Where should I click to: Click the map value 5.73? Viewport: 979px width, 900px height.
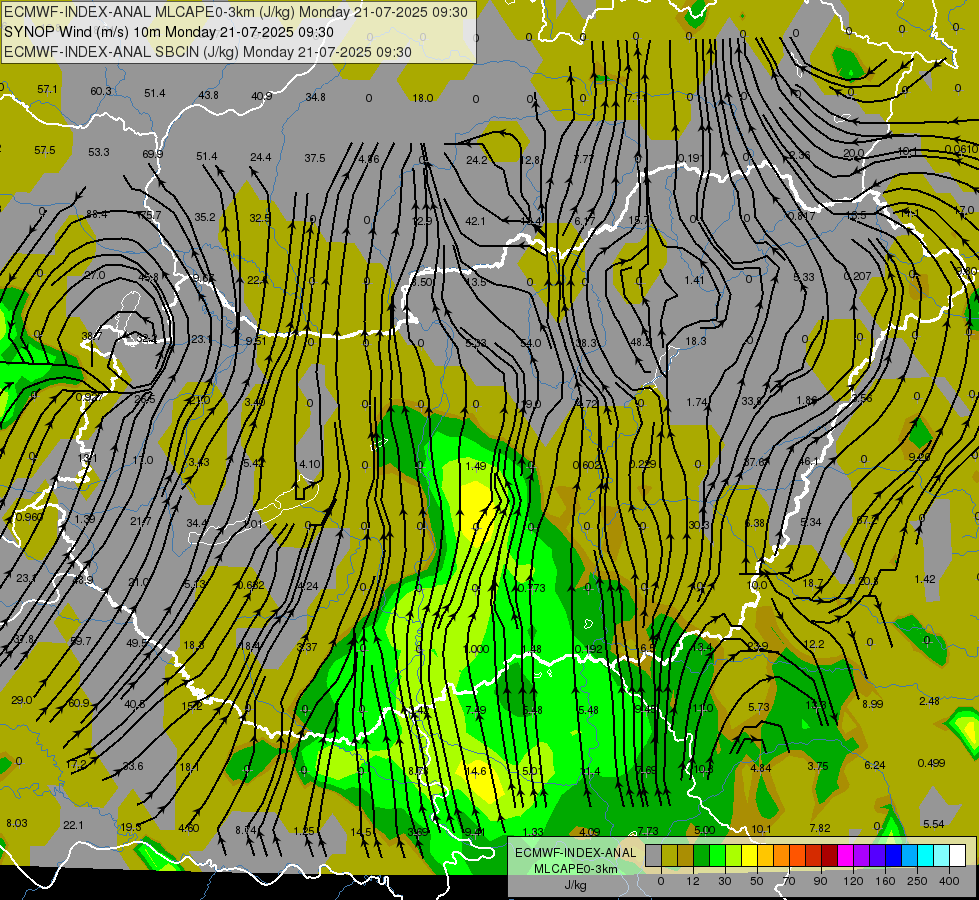click(759, 707)
